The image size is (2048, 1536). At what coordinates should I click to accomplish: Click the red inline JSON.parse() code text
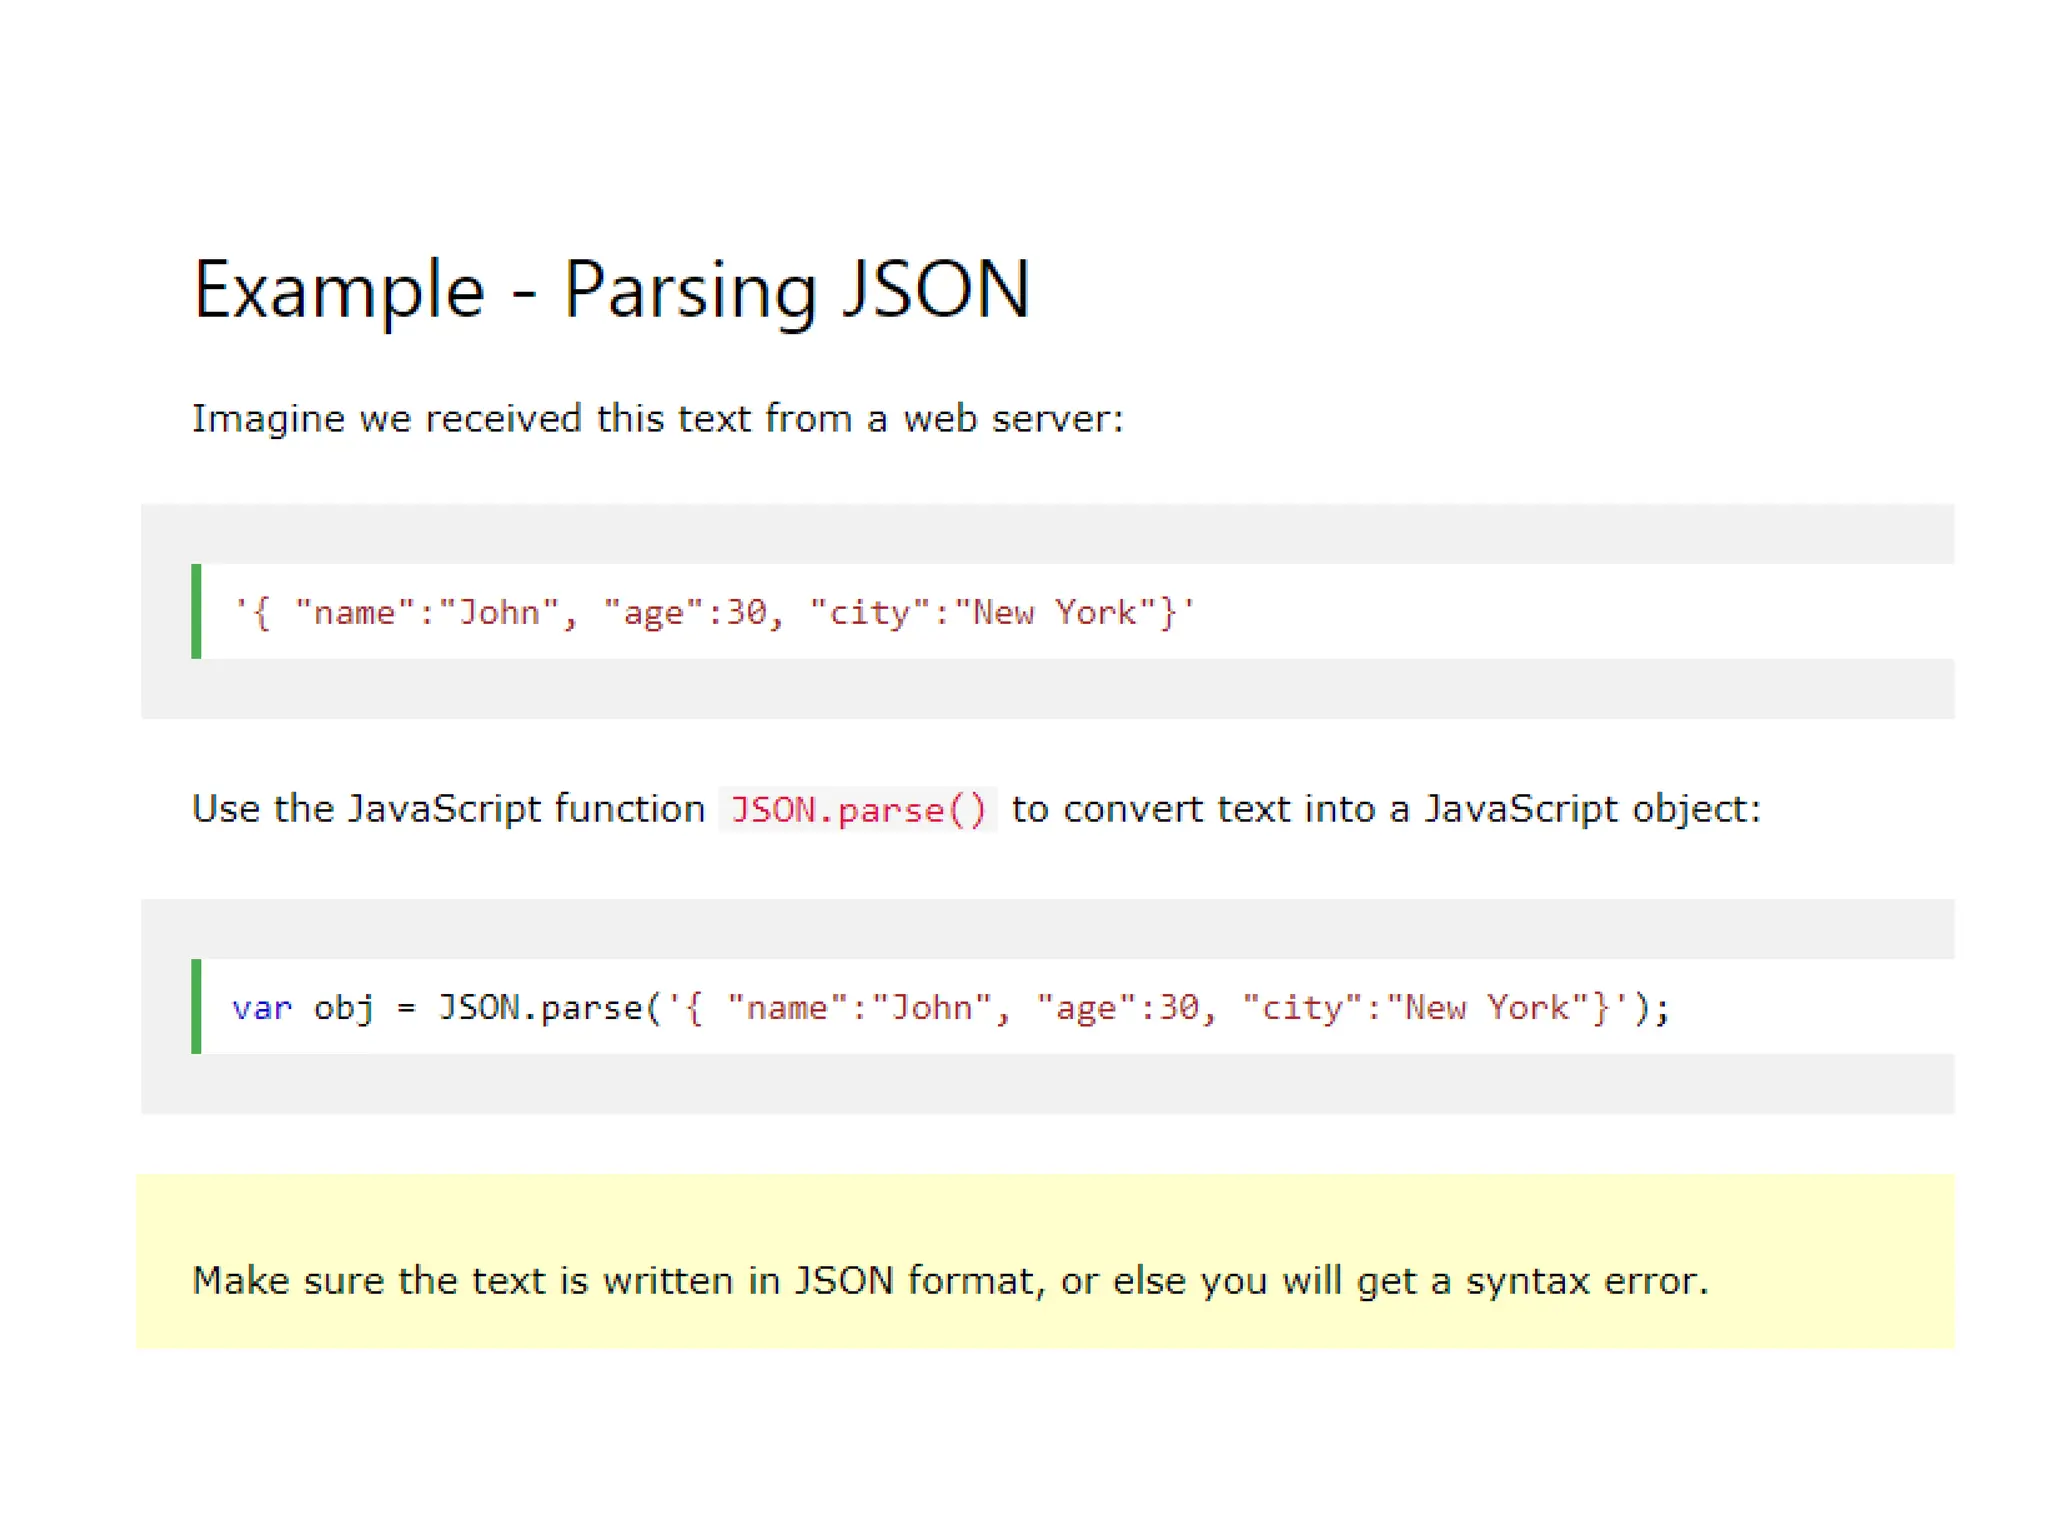point(858,809)
